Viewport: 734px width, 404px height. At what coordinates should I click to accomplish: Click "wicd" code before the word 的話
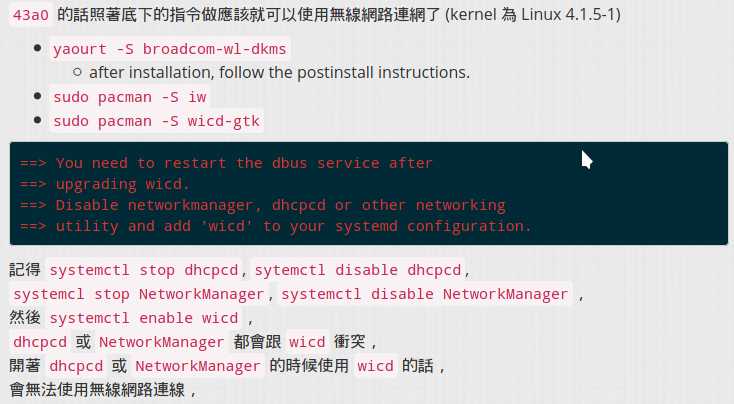pos(376,366)
